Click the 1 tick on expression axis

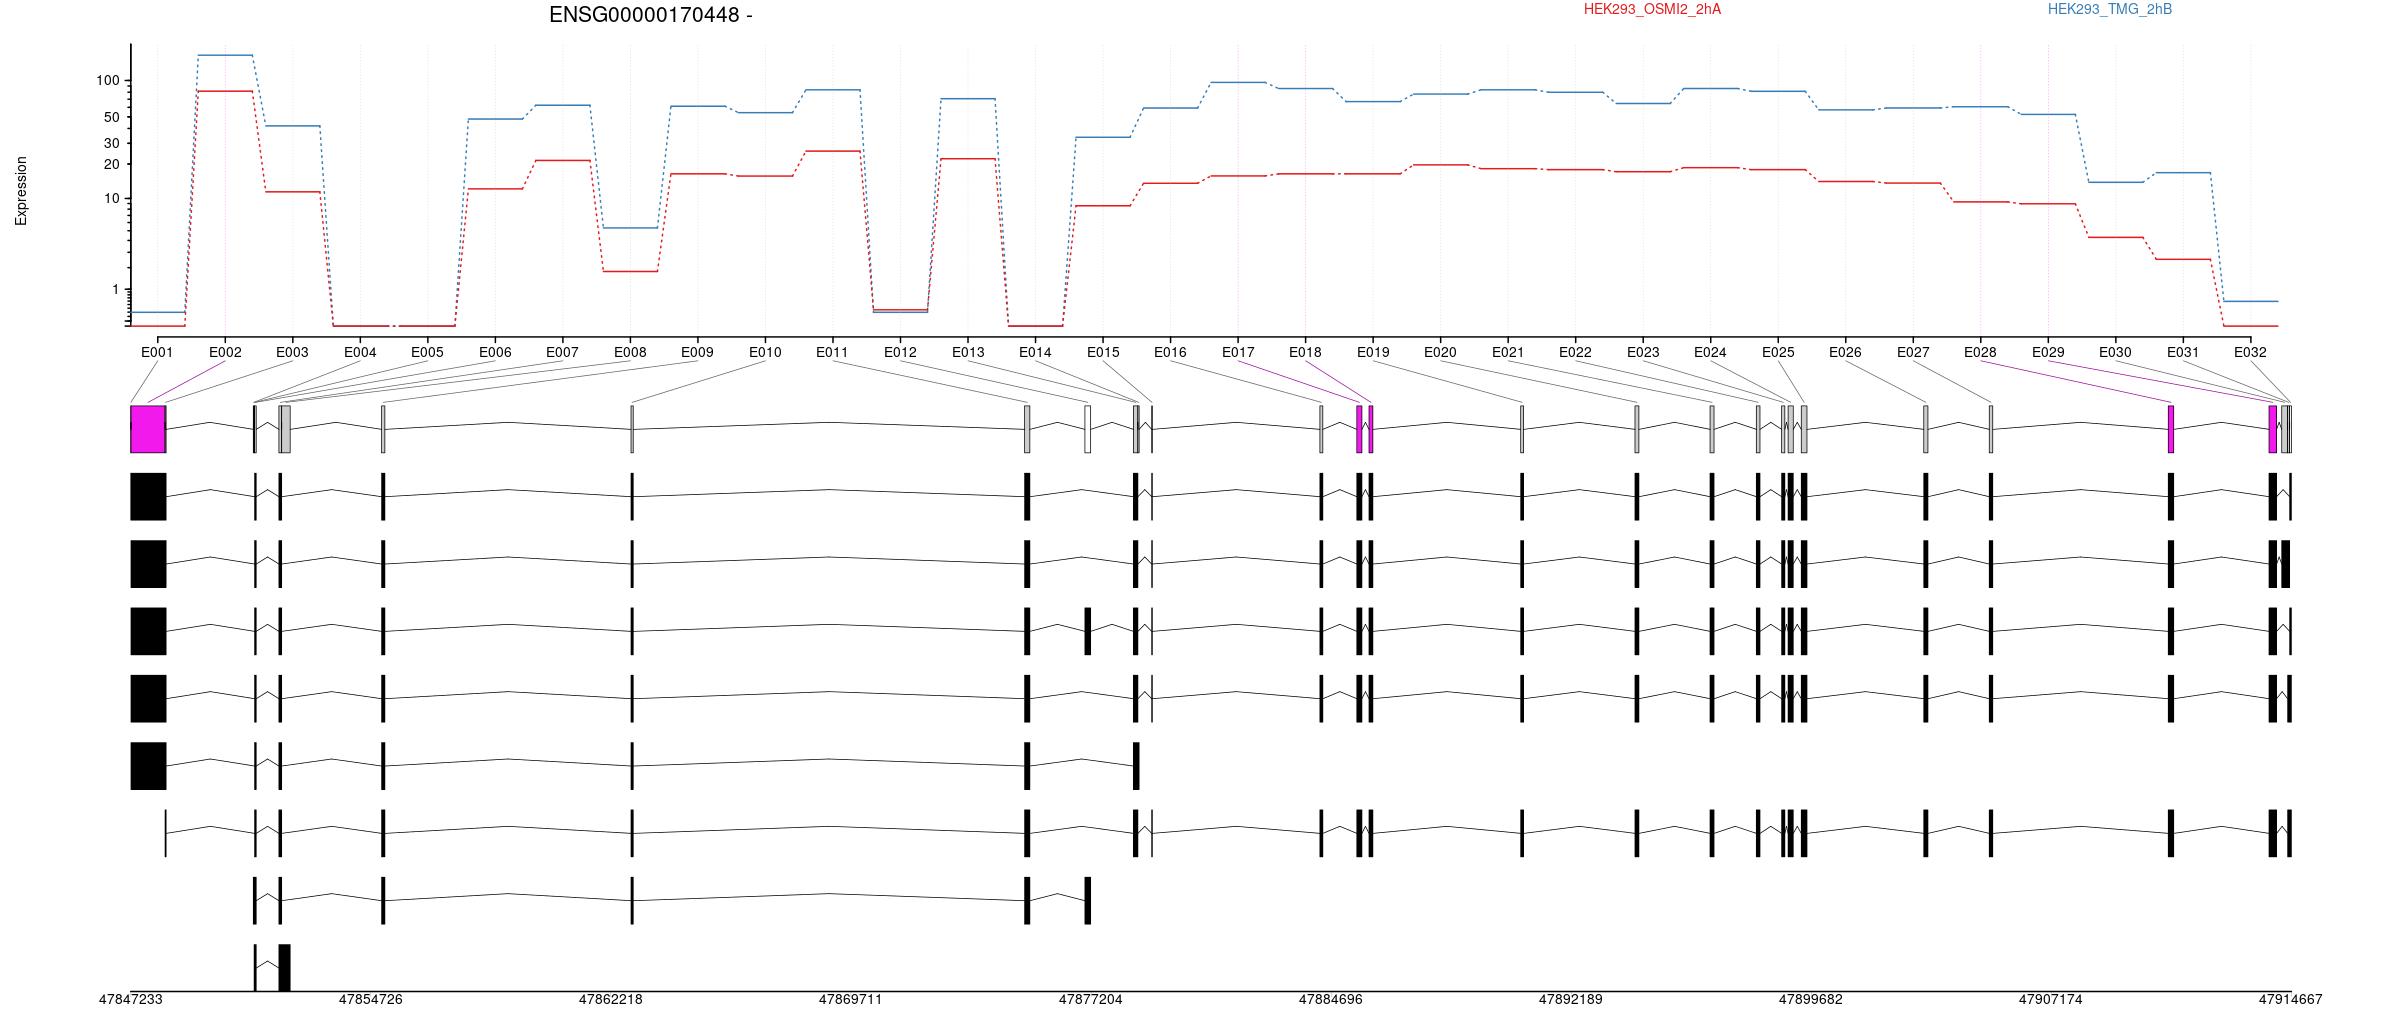pos(116,290)
